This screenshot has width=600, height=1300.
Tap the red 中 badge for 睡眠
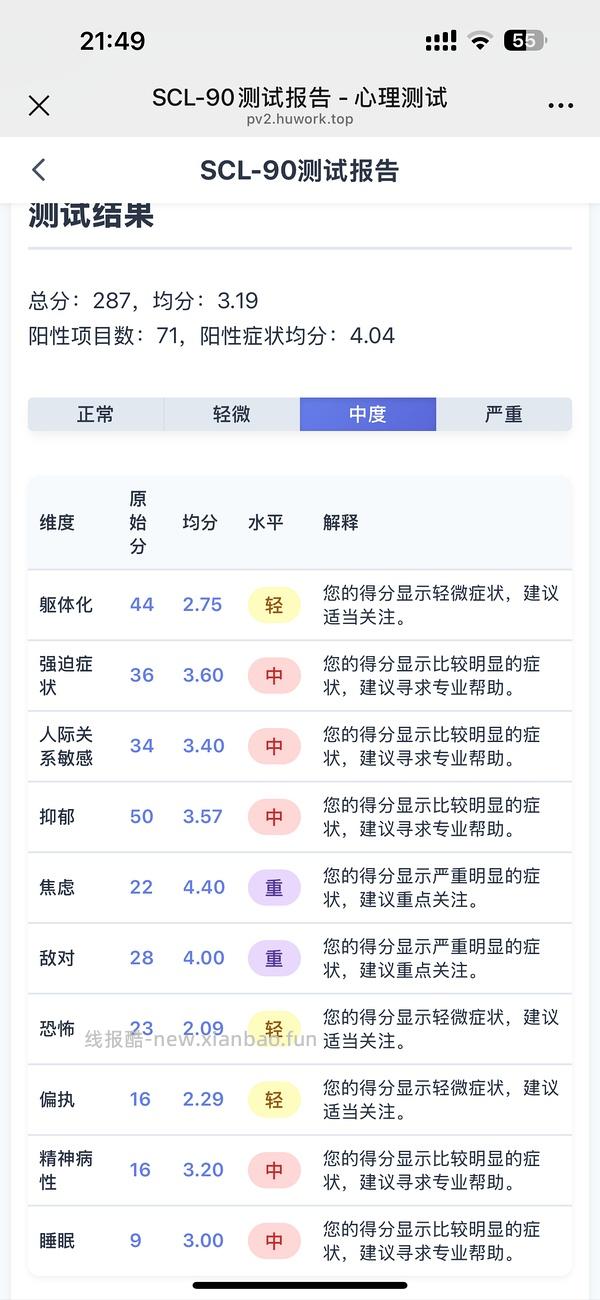click(x=274, y=1240)
